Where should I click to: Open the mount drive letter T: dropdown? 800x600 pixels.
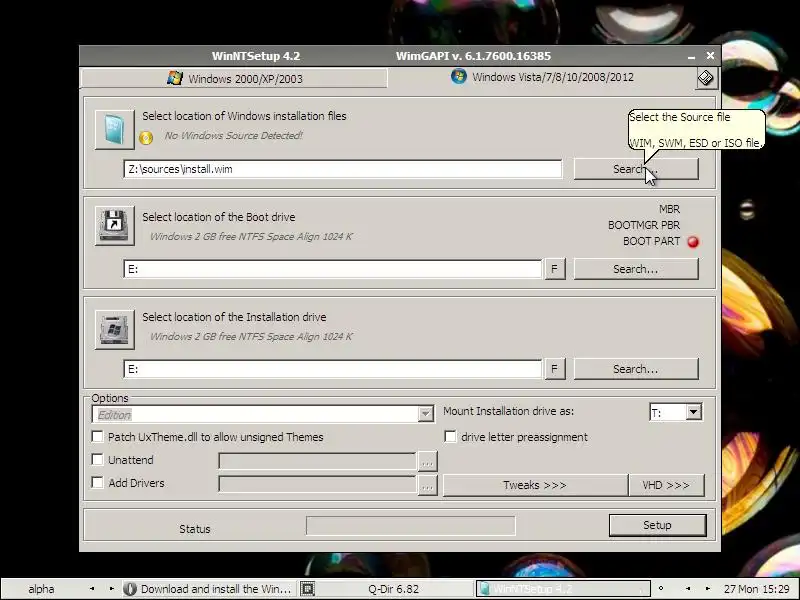pos(693,412)
